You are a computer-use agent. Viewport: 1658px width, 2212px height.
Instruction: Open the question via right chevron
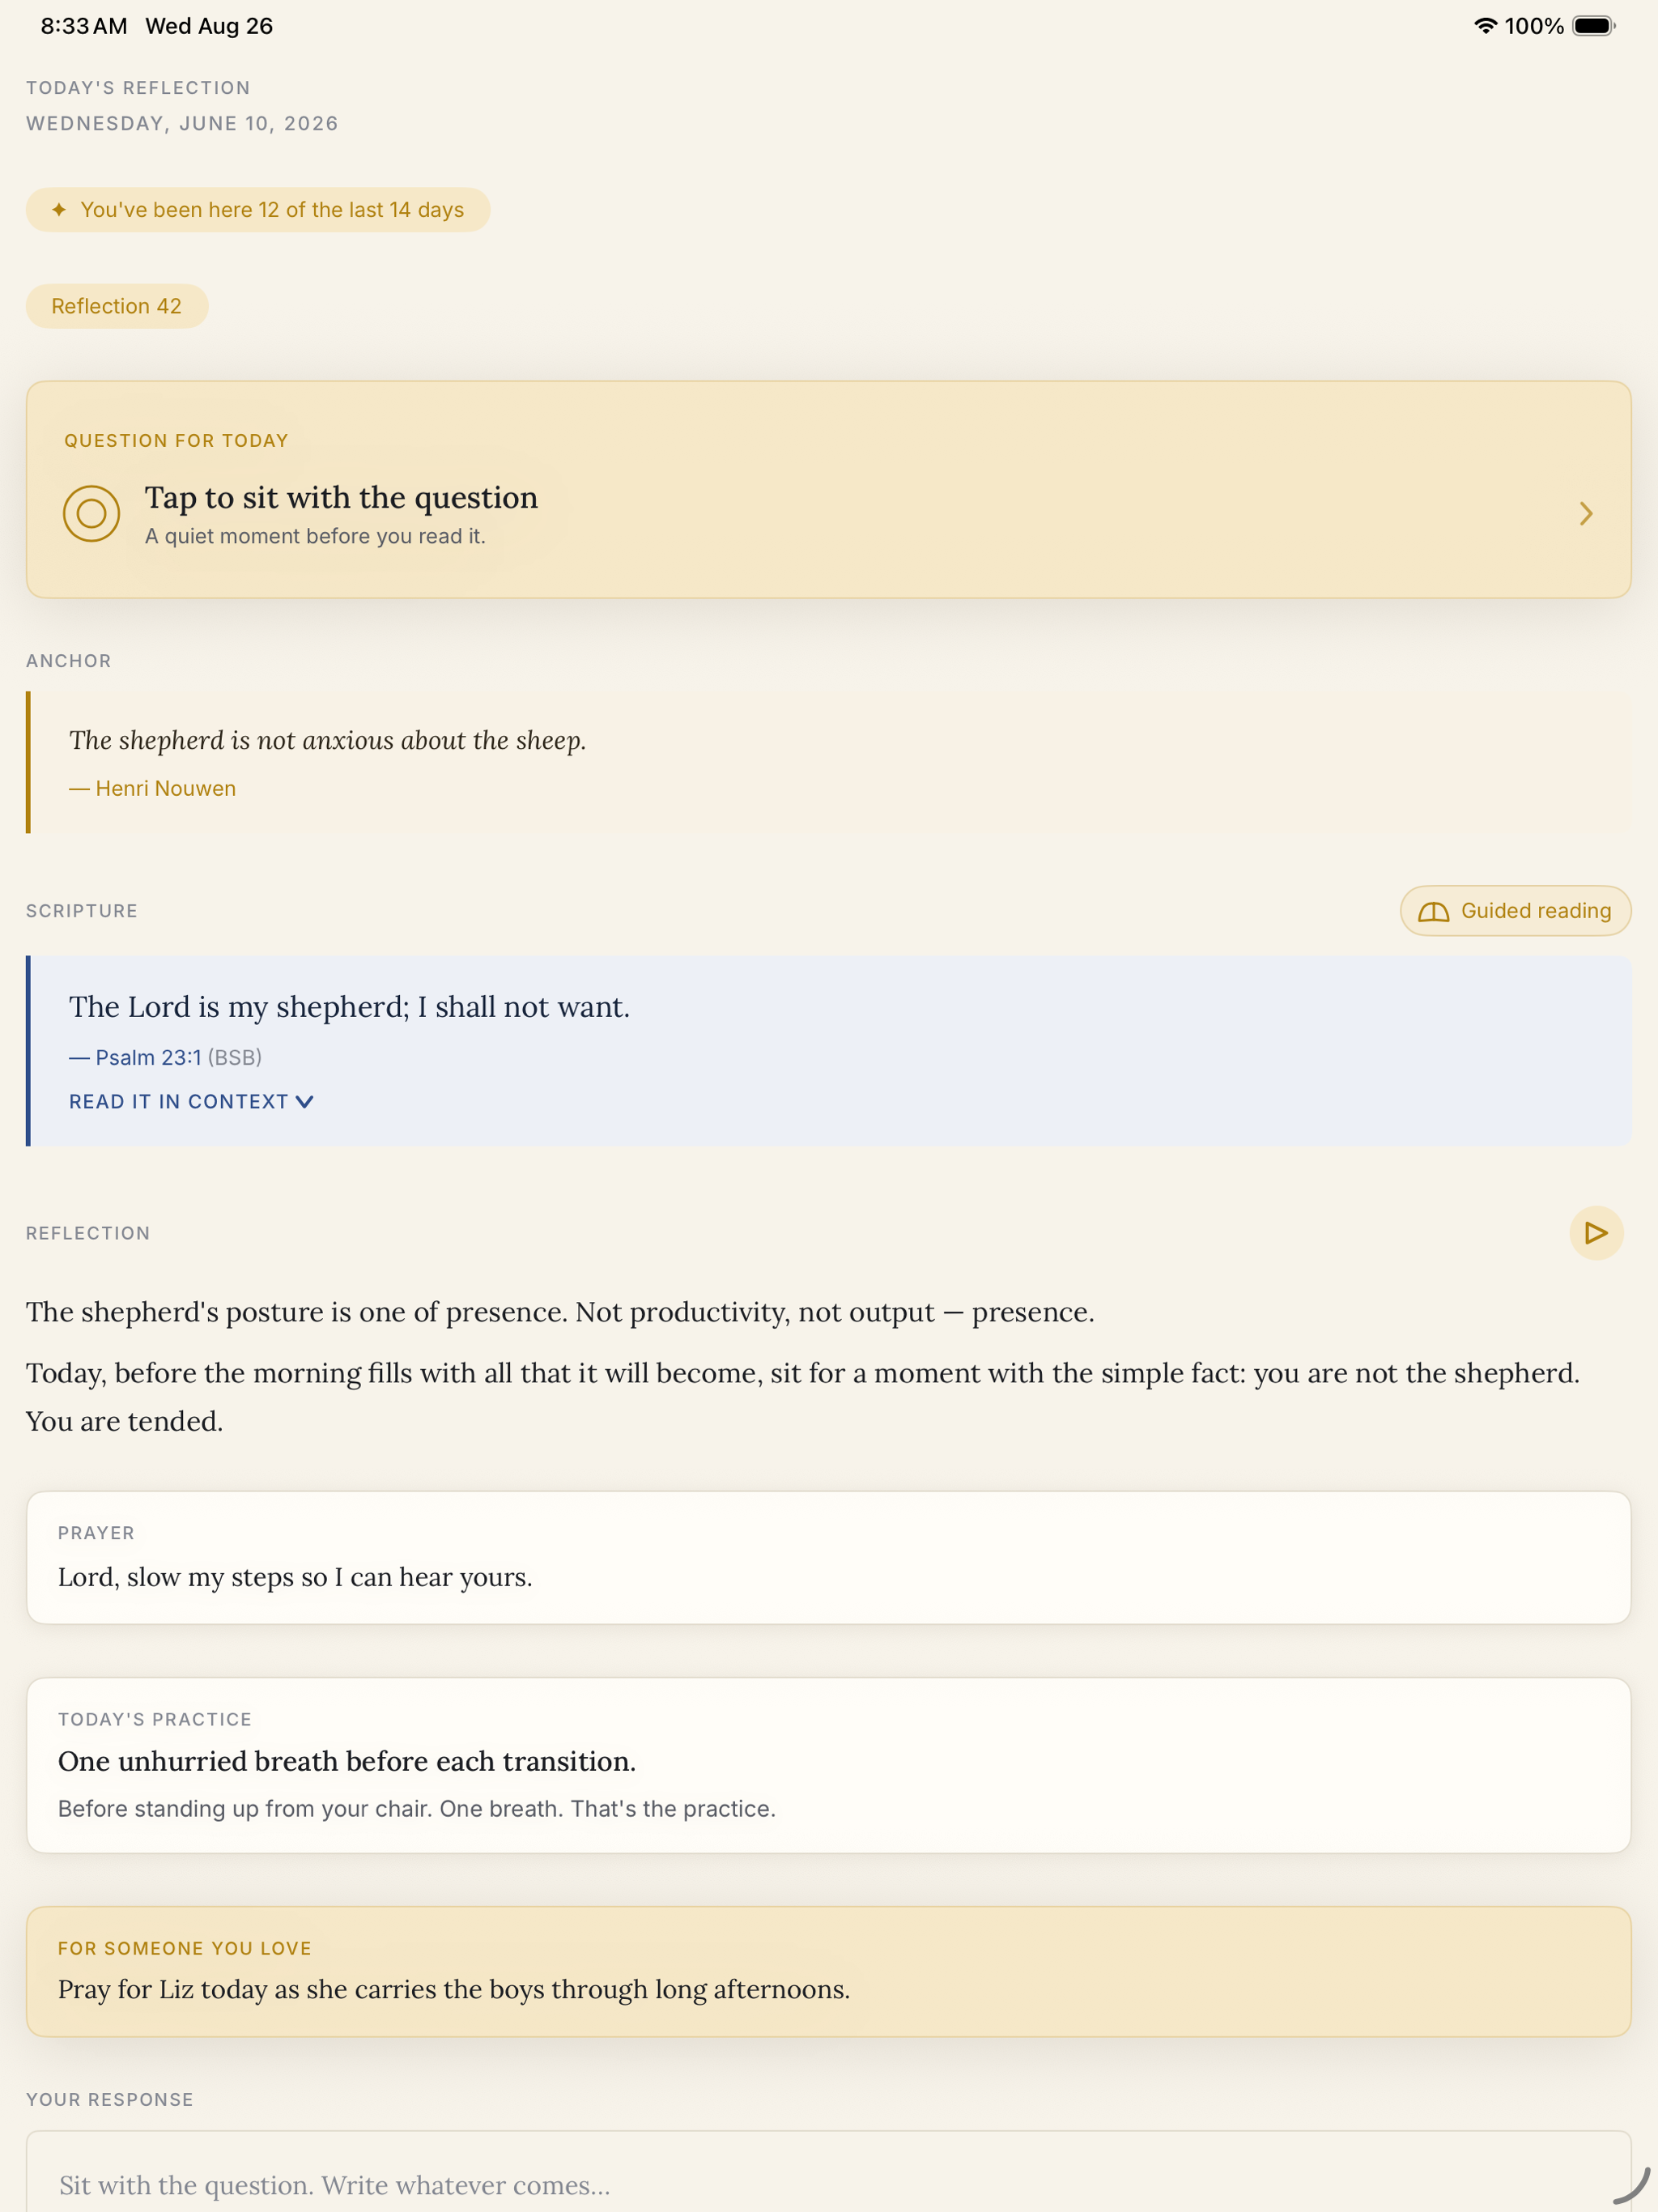point(1586,514)
